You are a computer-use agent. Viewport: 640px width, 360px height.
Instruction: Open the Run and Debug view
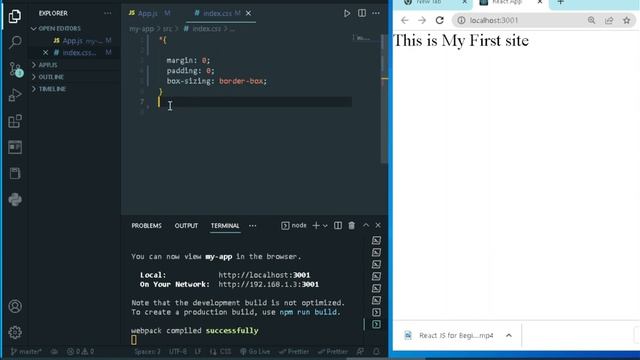pyautogui.click(x=15, y=95)
